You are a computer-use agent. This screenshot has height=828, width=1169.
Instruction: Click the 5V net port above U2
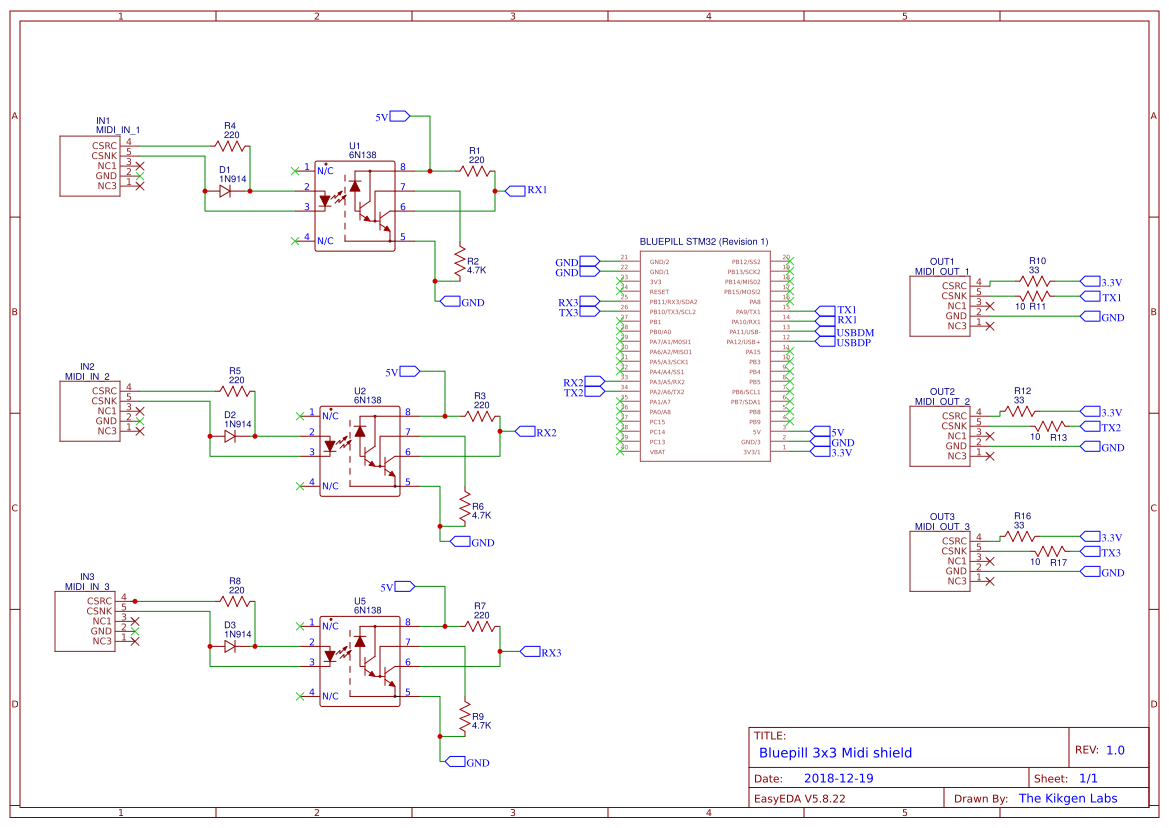coord(410,371)
